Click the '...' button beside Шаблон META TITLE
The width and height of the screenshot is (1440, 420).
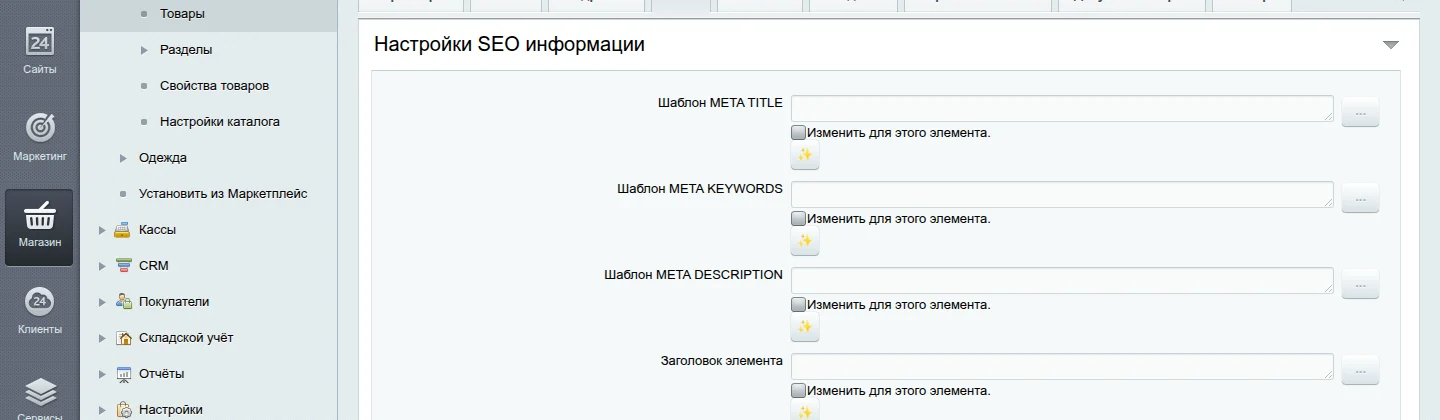click(1360, 113)
